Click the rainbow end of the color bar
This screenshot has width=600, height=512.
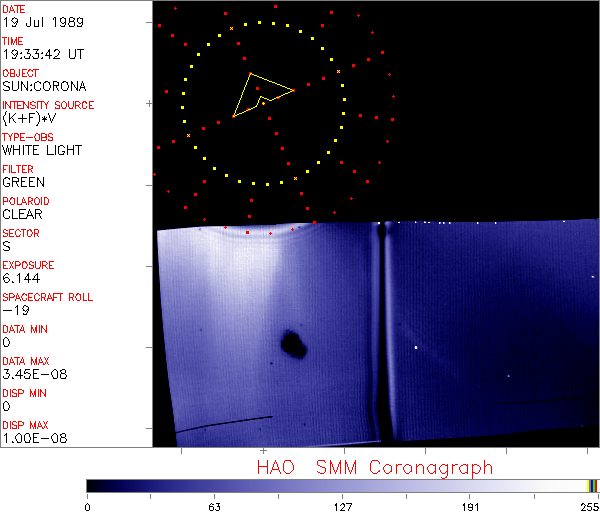pos(593,485)
